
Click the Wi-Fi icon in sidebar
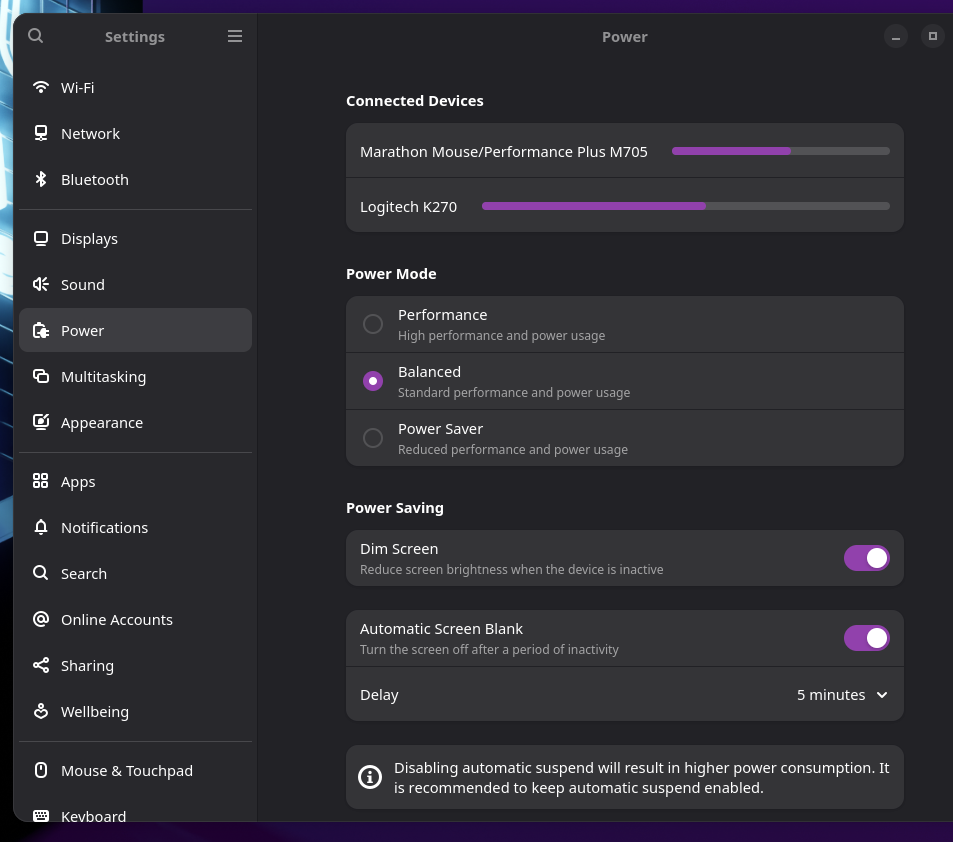[x=41, y=88]
